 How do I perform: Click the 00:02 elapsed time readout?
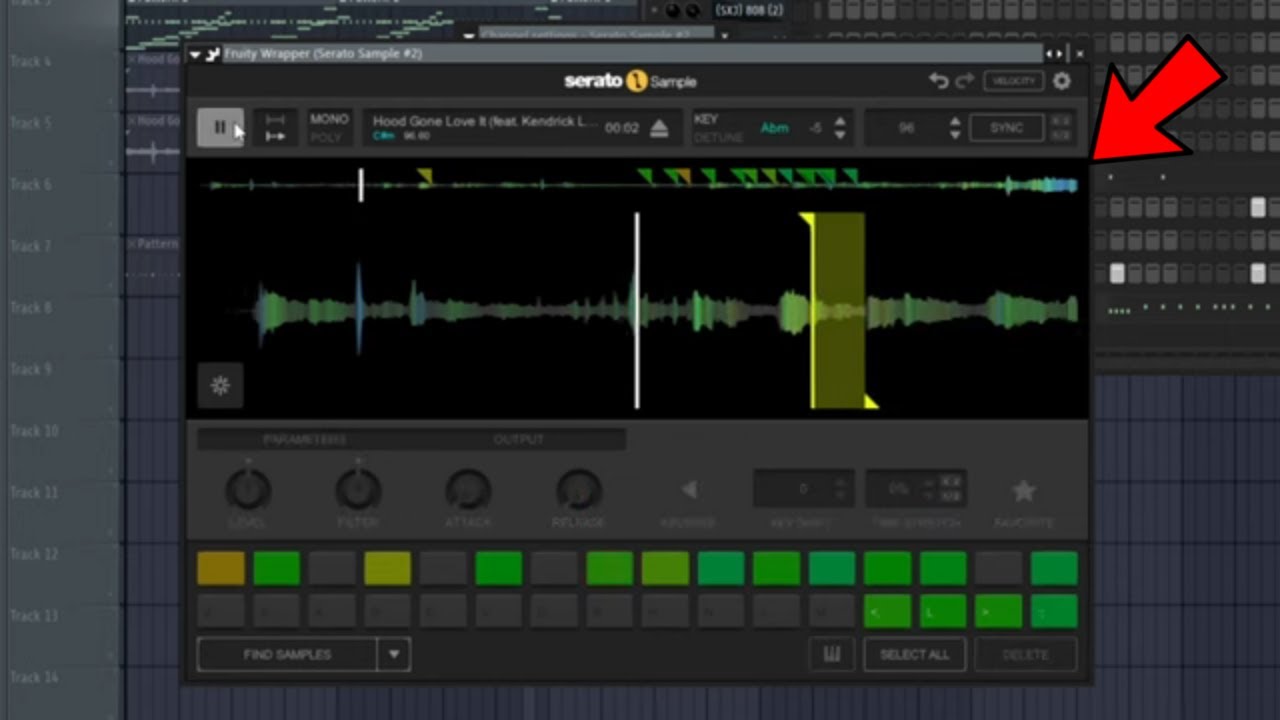tap(622, 128)
